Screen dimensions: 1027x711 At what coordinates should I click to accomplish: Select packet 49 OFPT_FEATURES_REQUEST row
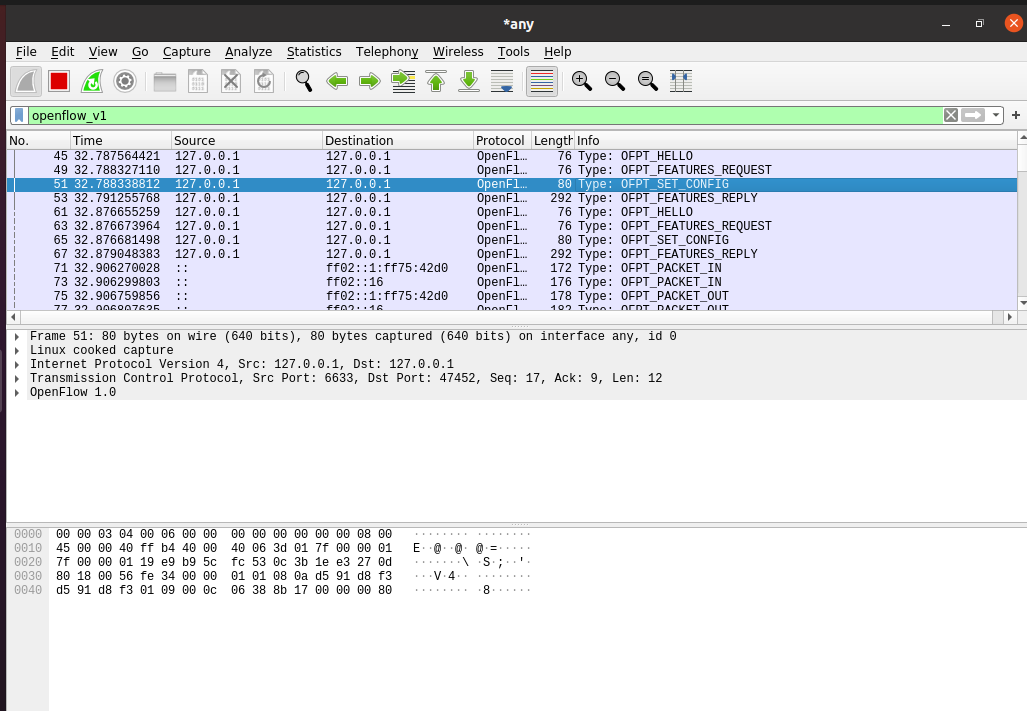tap(512, 170)
